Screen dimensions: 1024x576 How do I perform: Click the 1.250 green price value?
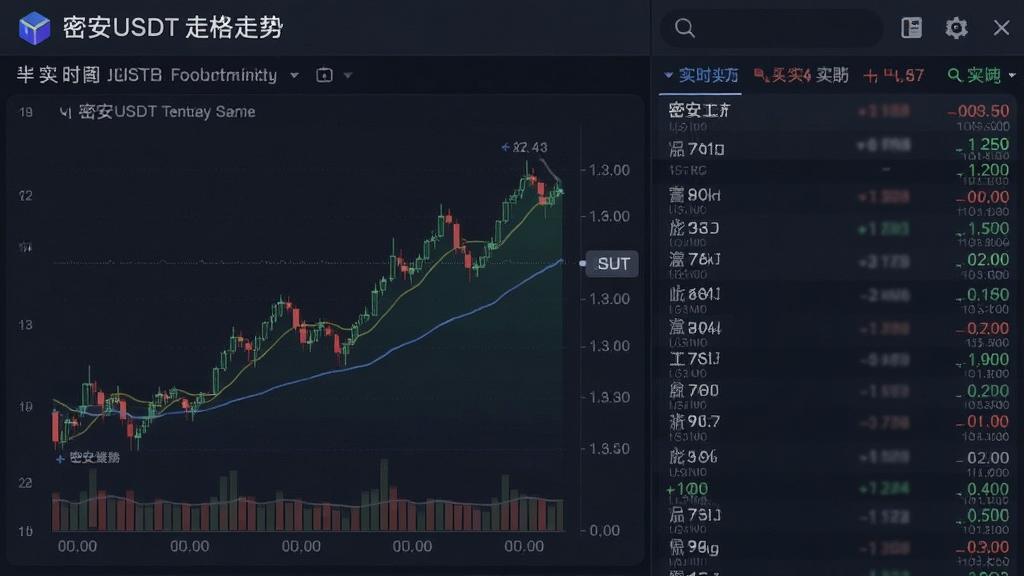click(984, 144)
